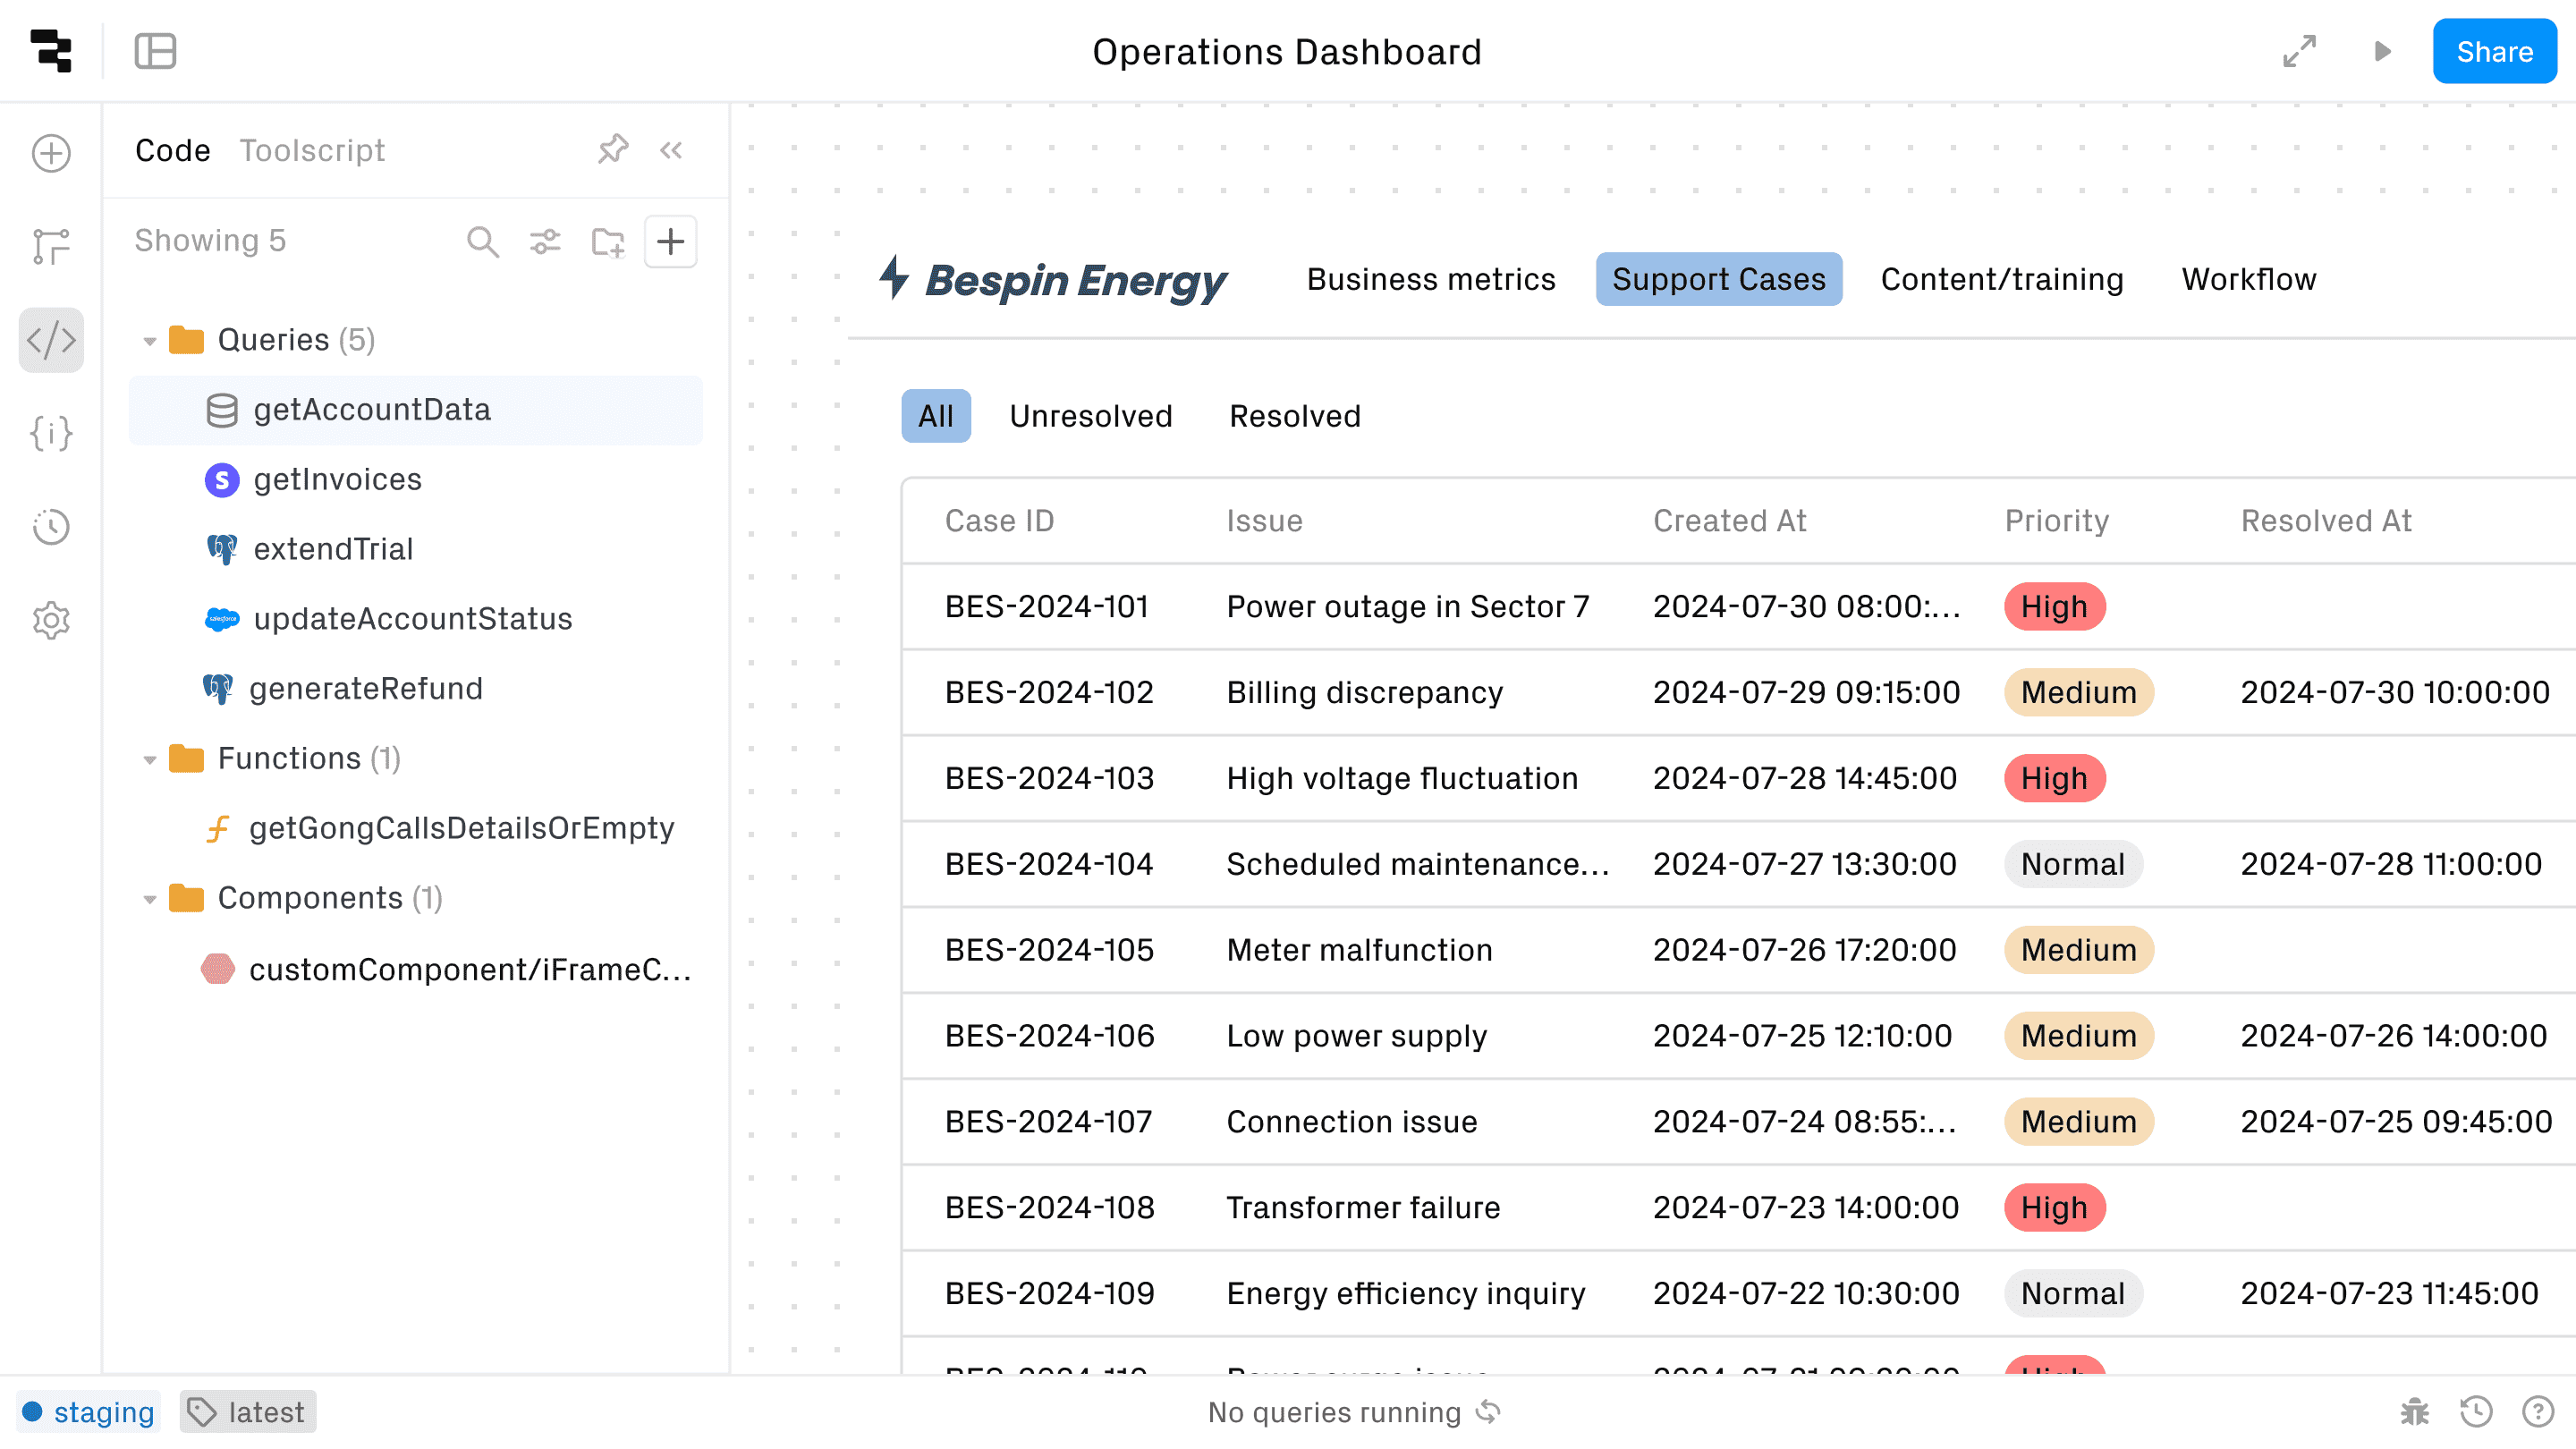The image size is (2576, 1449).
Task: Click the Bespin Energy logo
Action: pyautogui.click(x=1052, y=279)
